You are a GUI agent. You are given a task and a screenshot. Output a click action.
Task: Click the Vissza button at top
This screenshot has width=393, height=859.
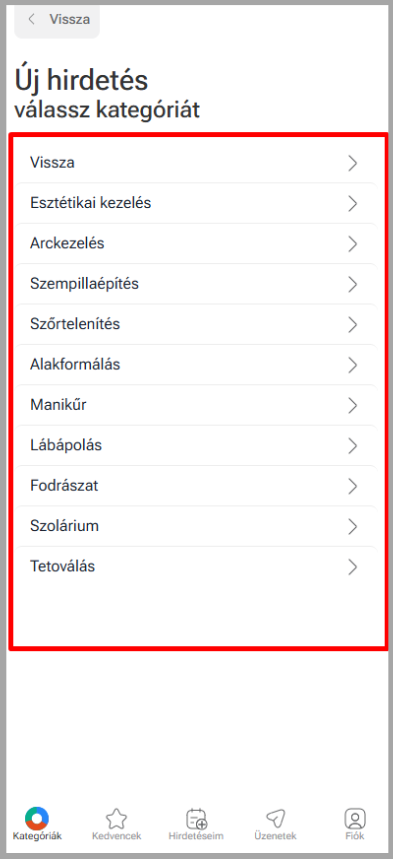coord(57,20)
